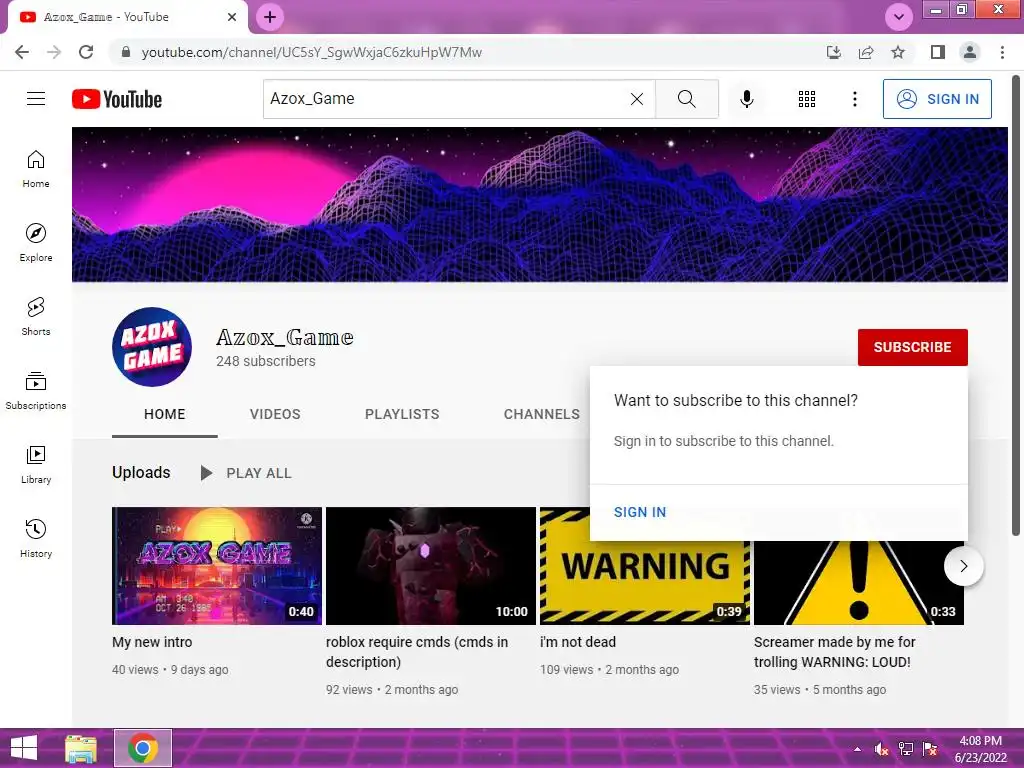This screenshot has height=768, width=1024.
Task: Open the roblox require cmds video thumbnail
Action: click(430, 566)
